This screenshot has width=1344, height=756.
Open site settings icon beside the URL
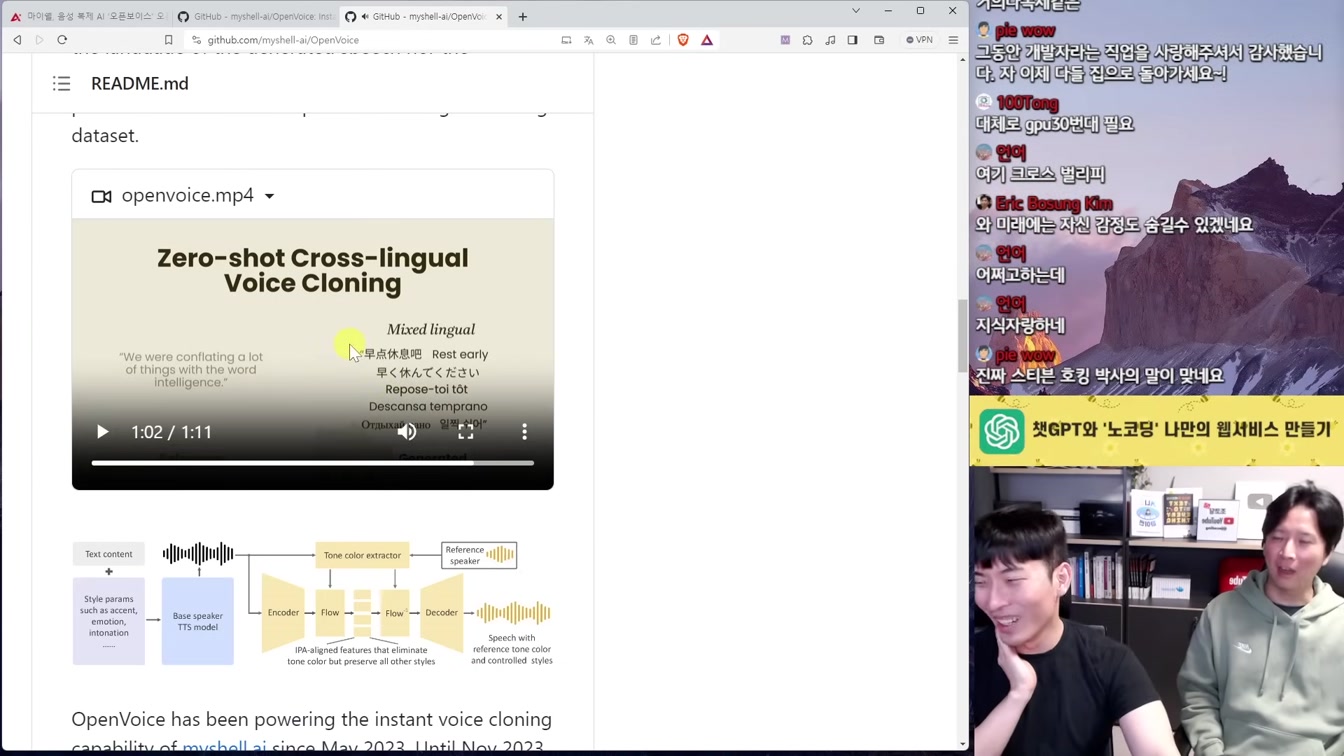pyautogui.click(x=196, y=40)
